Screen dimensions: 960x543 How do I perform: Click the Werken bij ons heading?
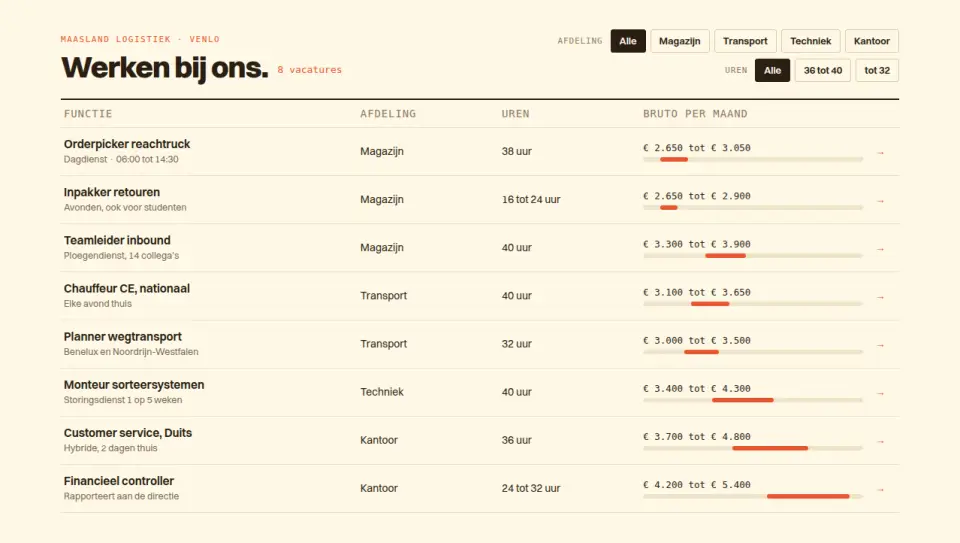[x=165, y=68]
